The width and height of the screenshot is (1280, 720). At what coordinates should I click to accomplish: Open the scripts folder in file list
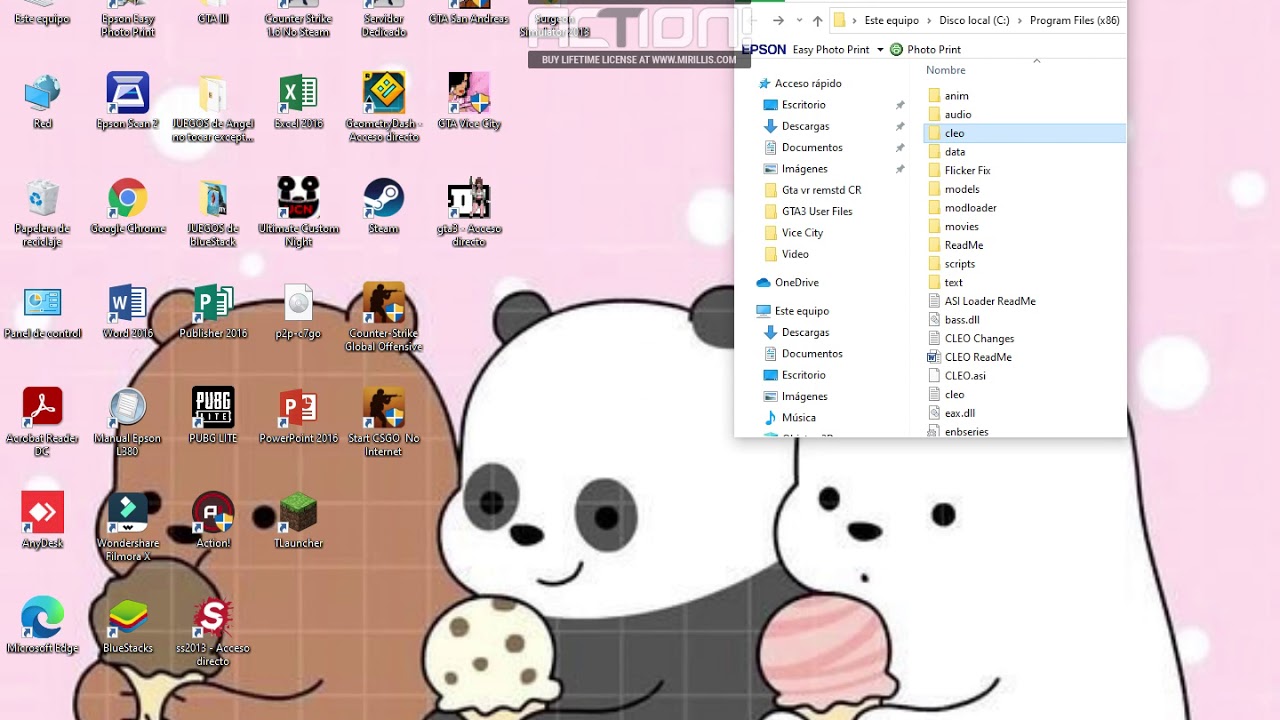coord(959,264)
